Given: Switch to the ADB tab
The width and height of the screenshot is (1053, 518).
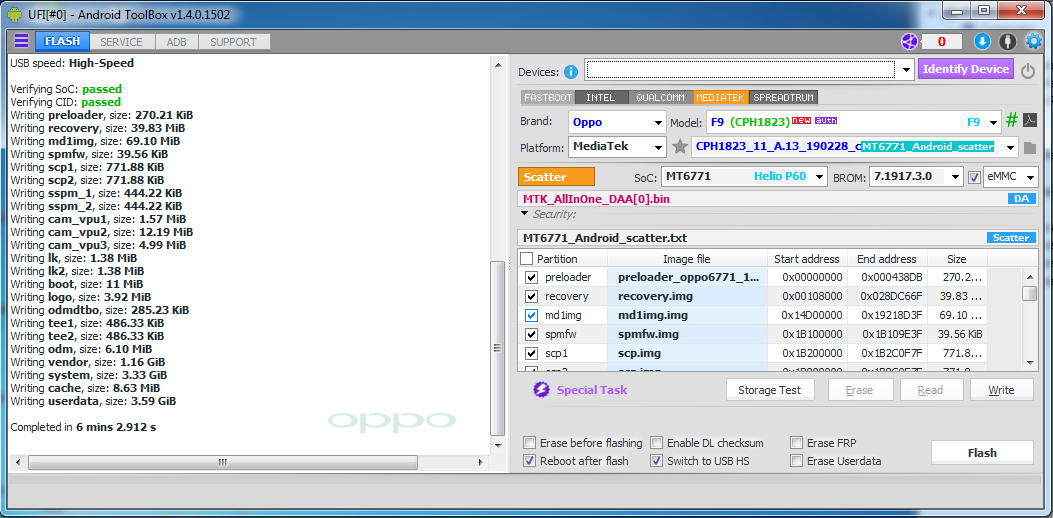Looking at the screenshot, I should pyautogui.click(x=177, y=42).
